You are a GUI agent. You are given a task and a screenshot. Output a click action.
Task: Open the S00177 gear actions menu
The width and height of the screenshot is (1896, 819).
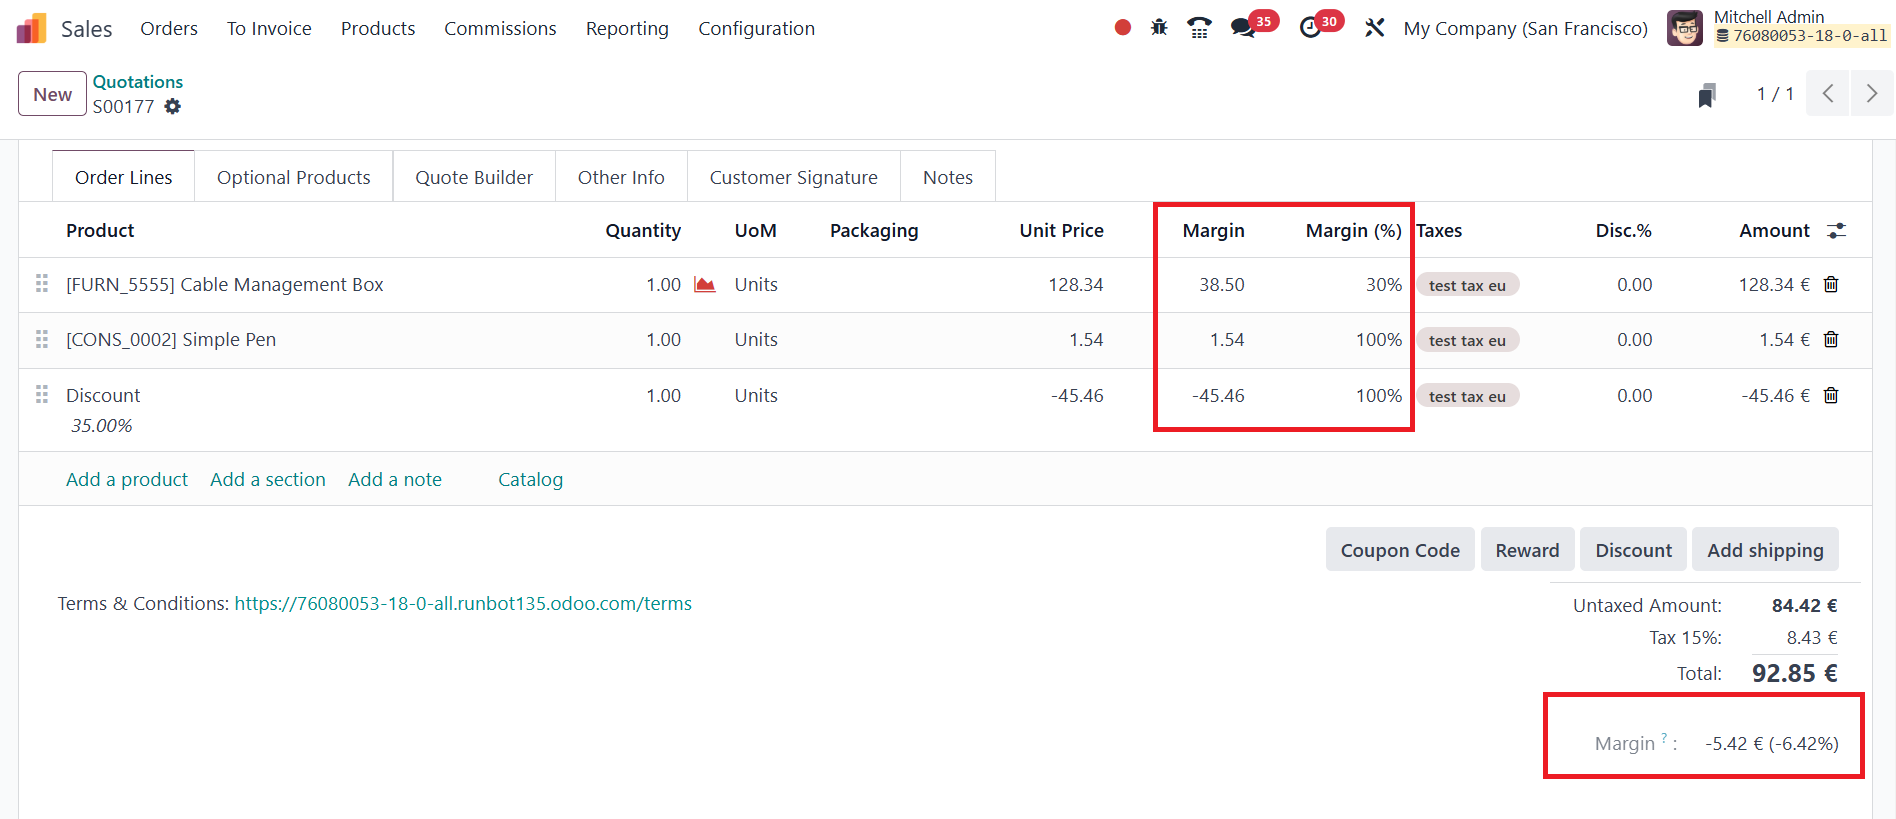[x=173, y=107]
